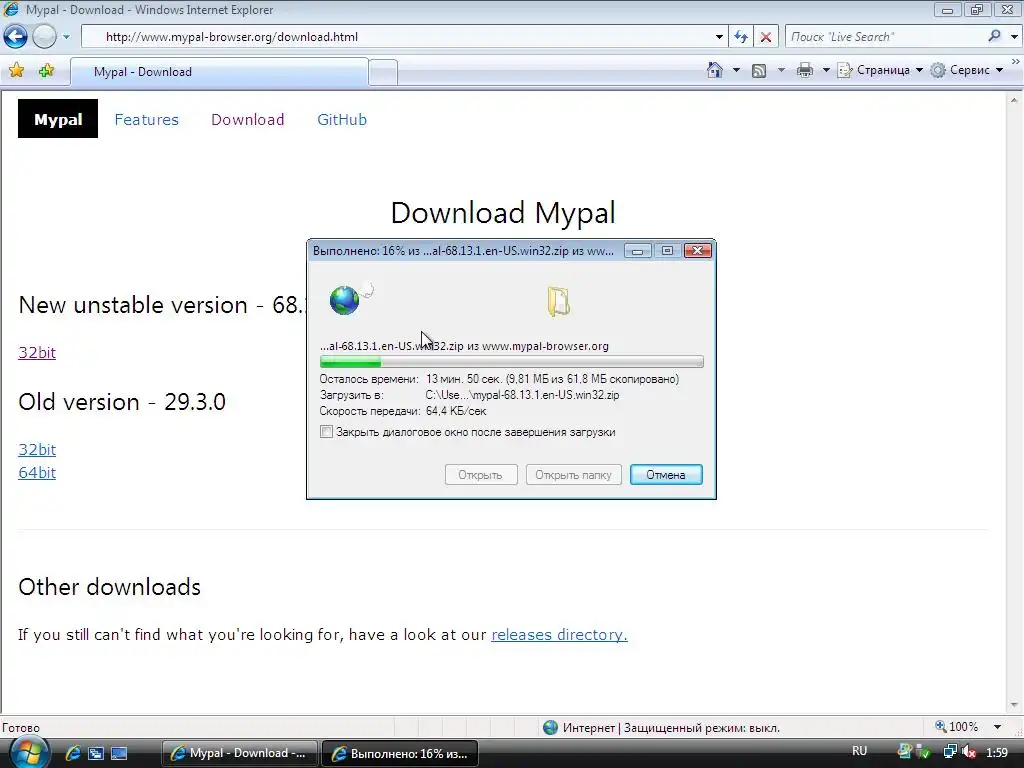Open the Features page link
The width and height of the screenshot is (1024, 768).
pos(146,120)
